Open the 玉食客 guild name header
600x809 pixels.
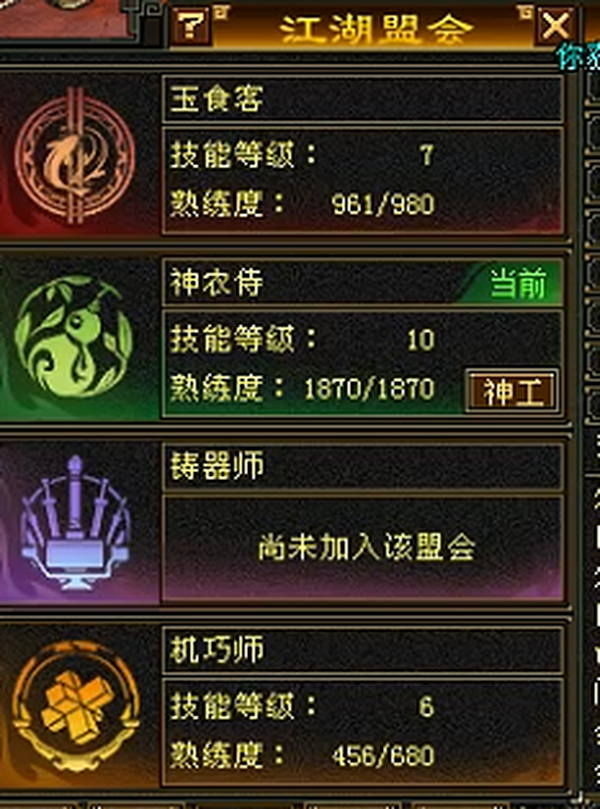tap(363, 99)
